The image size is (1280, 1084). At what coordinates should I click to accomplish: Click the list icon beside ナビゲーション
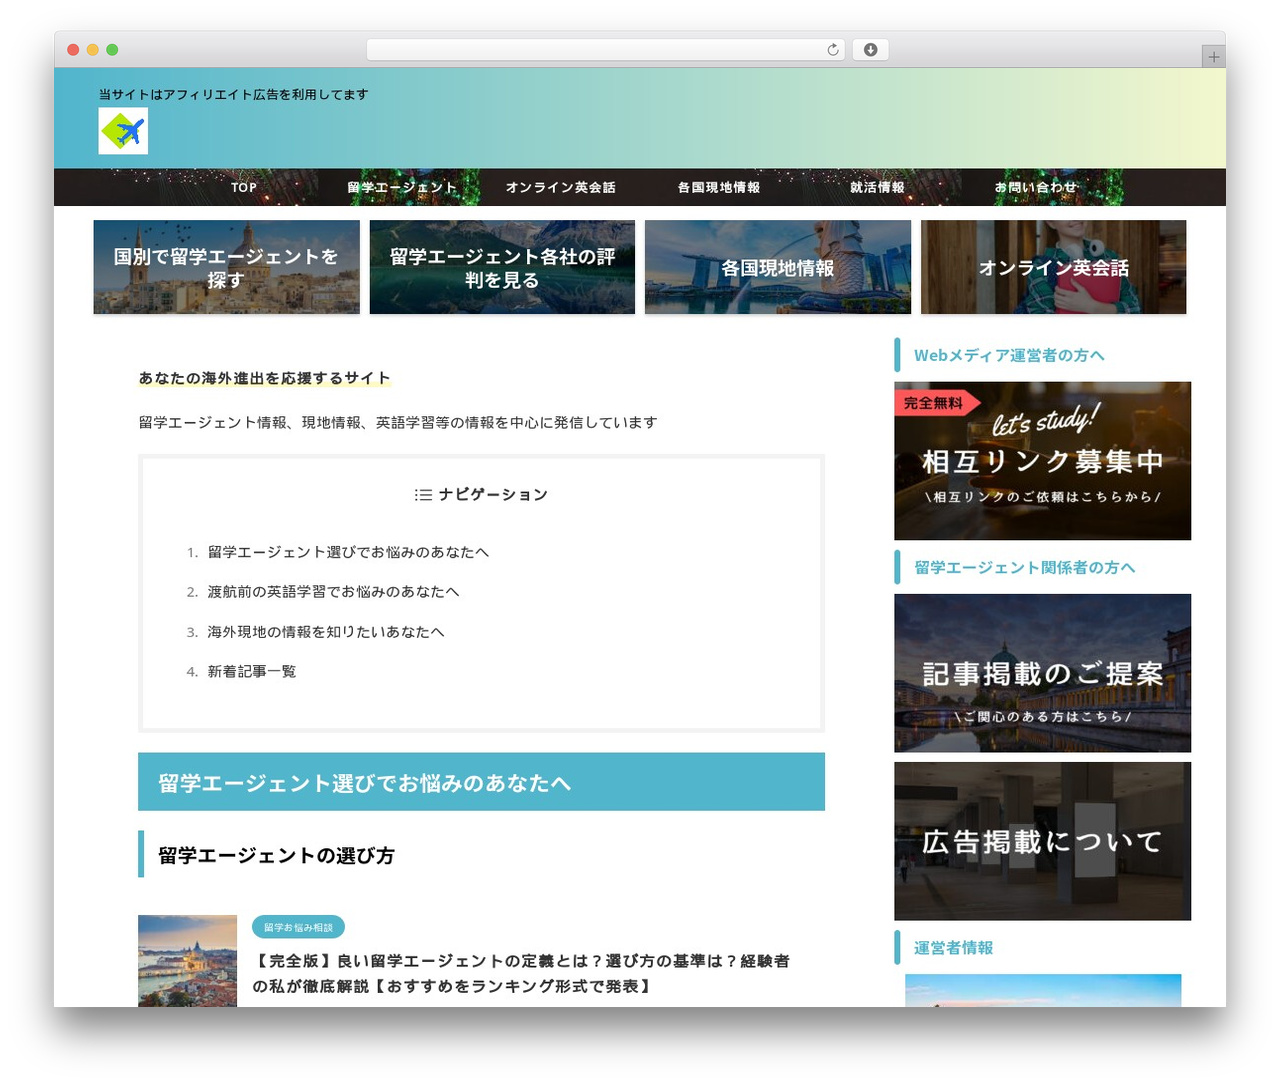point(423,495)
